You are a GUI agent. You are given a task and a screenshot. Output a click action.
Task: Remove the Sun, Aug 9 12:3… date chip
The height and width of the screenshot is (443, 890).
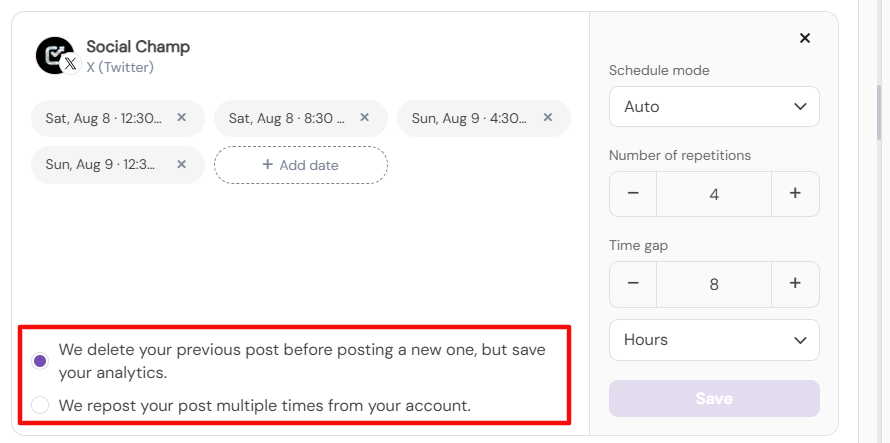pyautogui.click(x=182, y=164)
